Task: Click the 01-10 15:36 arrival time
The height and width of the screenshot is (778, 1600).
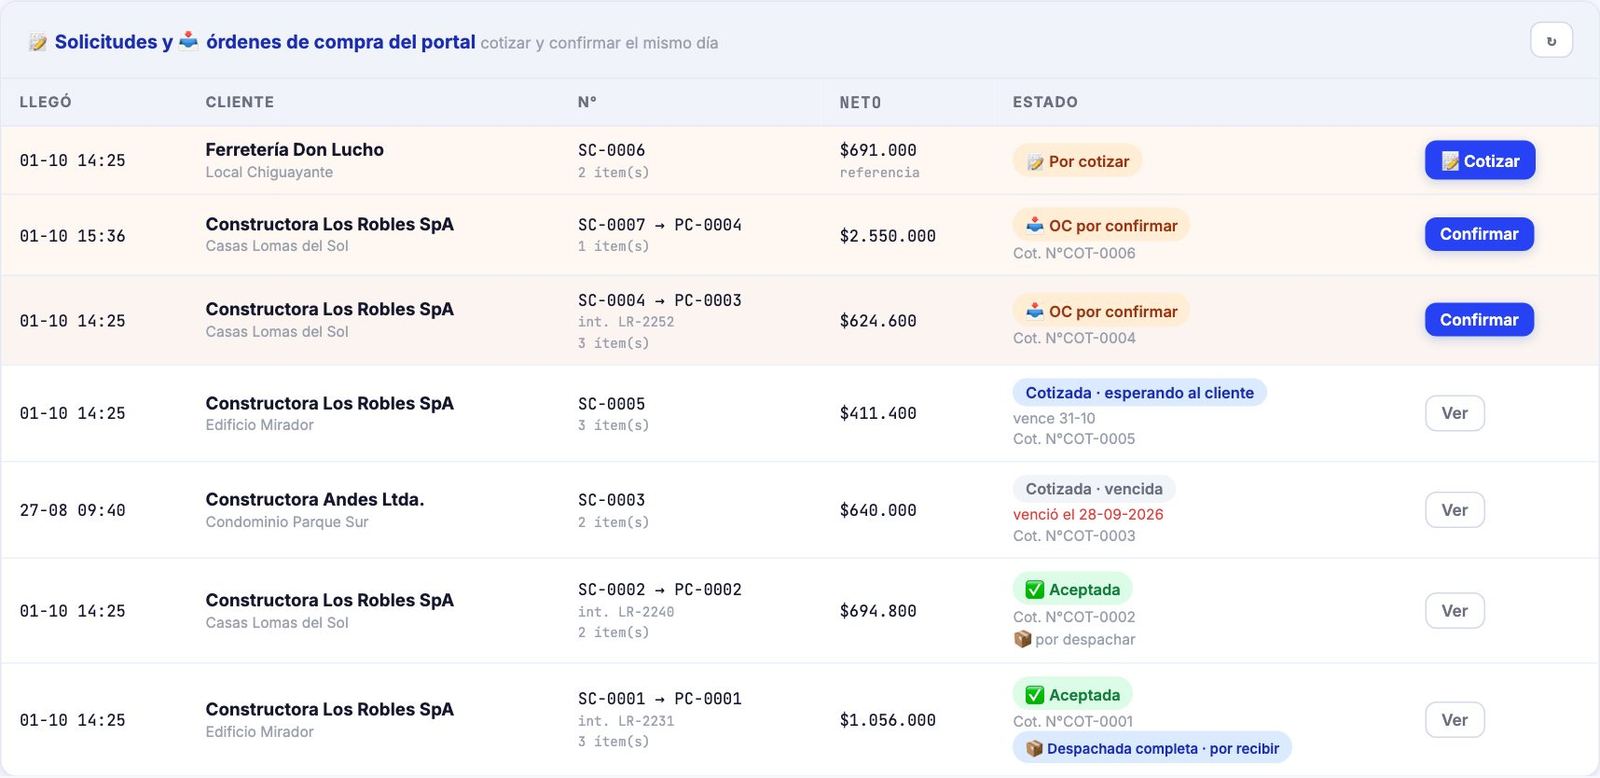Action: pyautogui.click(x=73, y=236)
